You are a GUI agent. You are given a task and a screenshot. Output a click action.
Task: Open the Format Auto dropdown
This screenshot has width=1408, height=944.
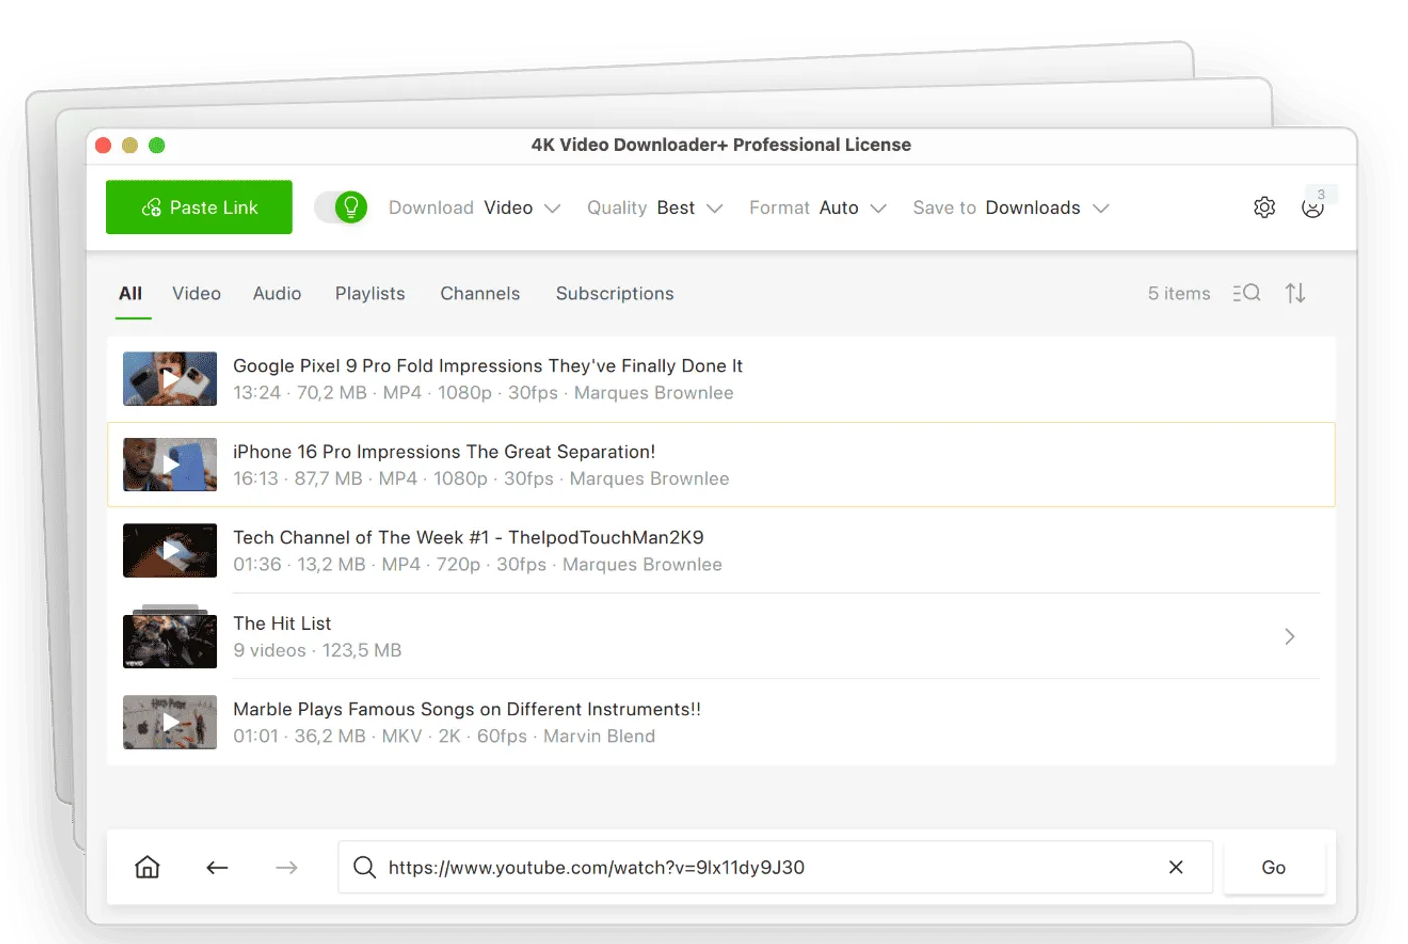tap(818, 208)
